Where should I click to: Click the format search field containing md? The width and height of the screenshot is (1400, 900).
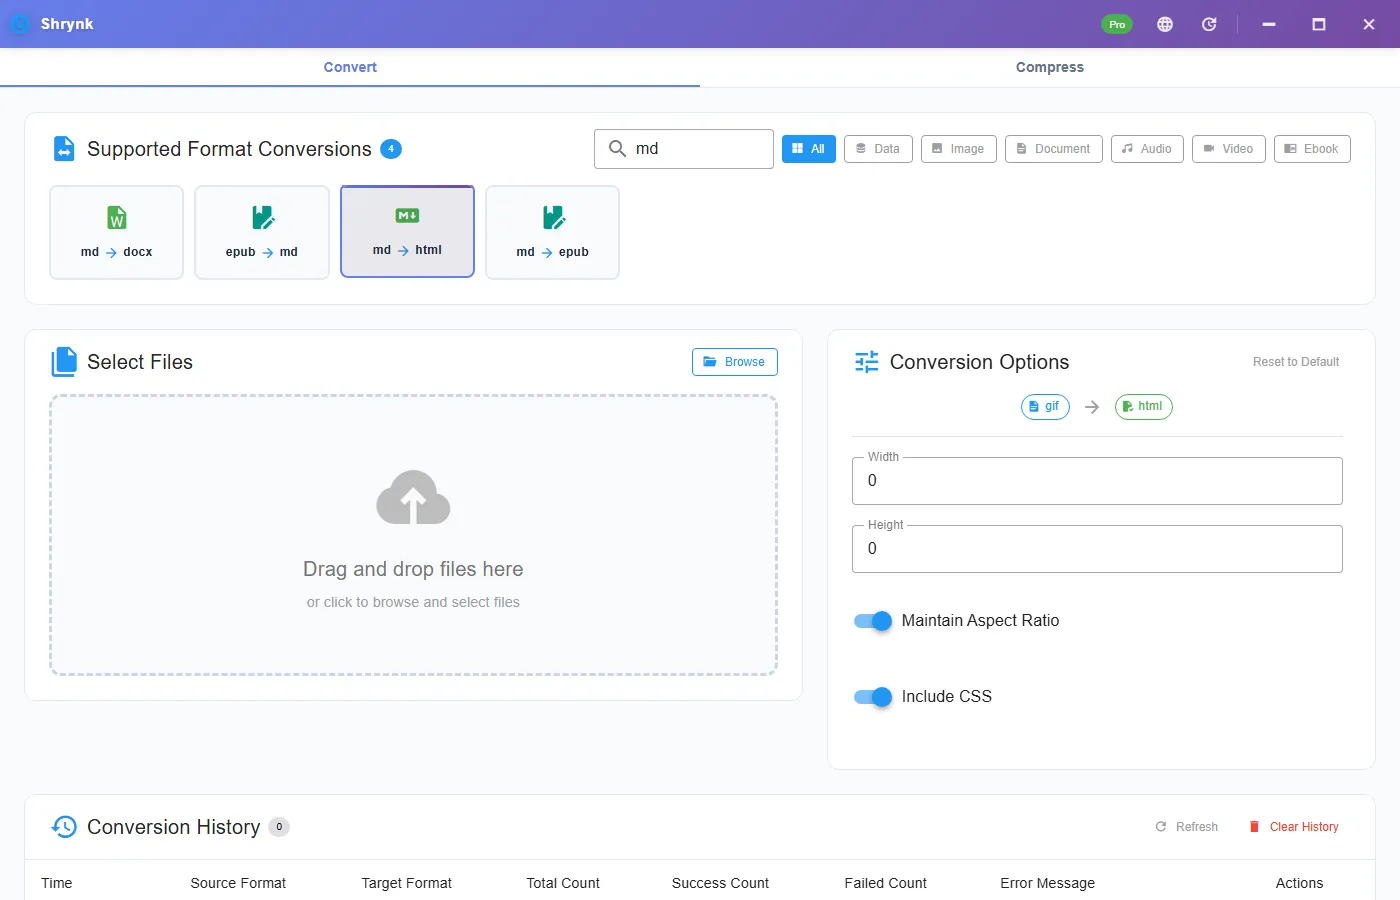(684, 149)
